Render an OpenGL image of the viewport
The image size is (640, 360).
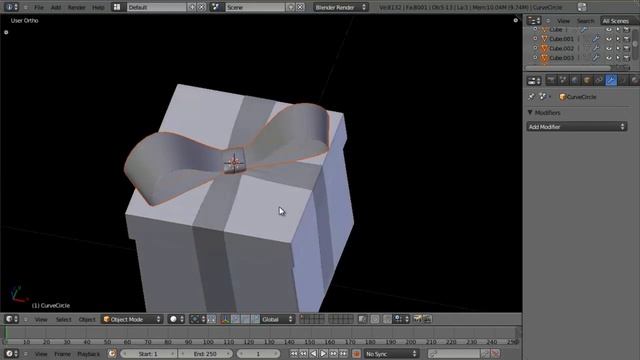coord(417,319)
